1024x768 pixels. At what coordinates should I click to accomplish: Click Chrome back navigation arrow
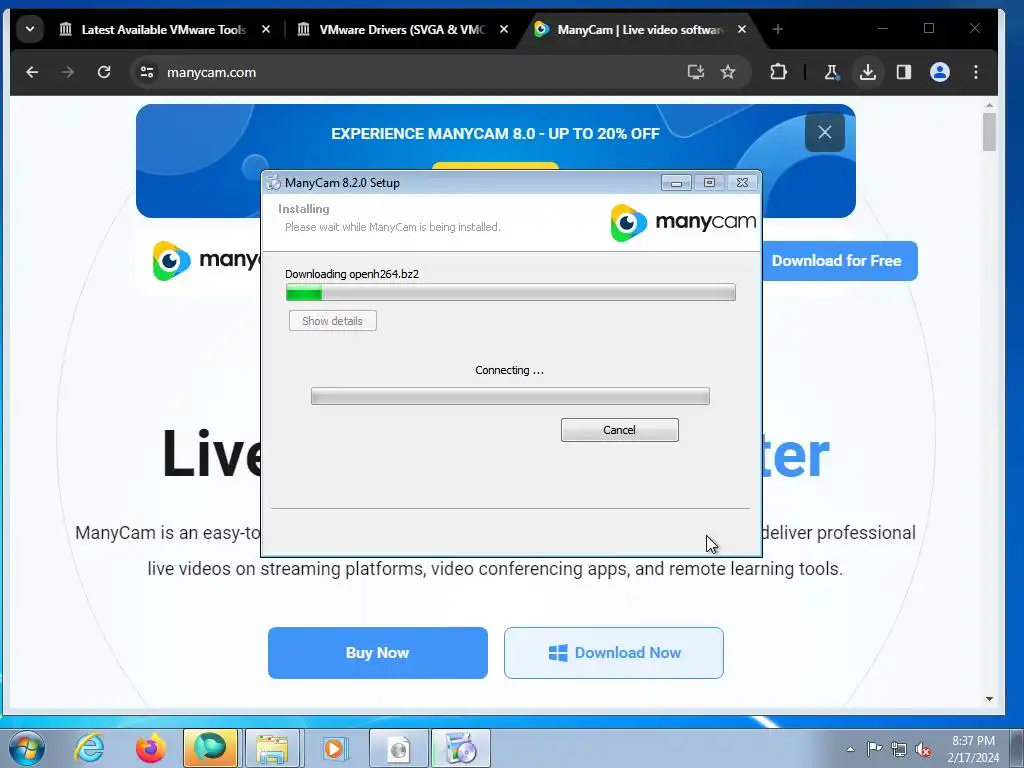pyautogui.click(x=32, y=72)
